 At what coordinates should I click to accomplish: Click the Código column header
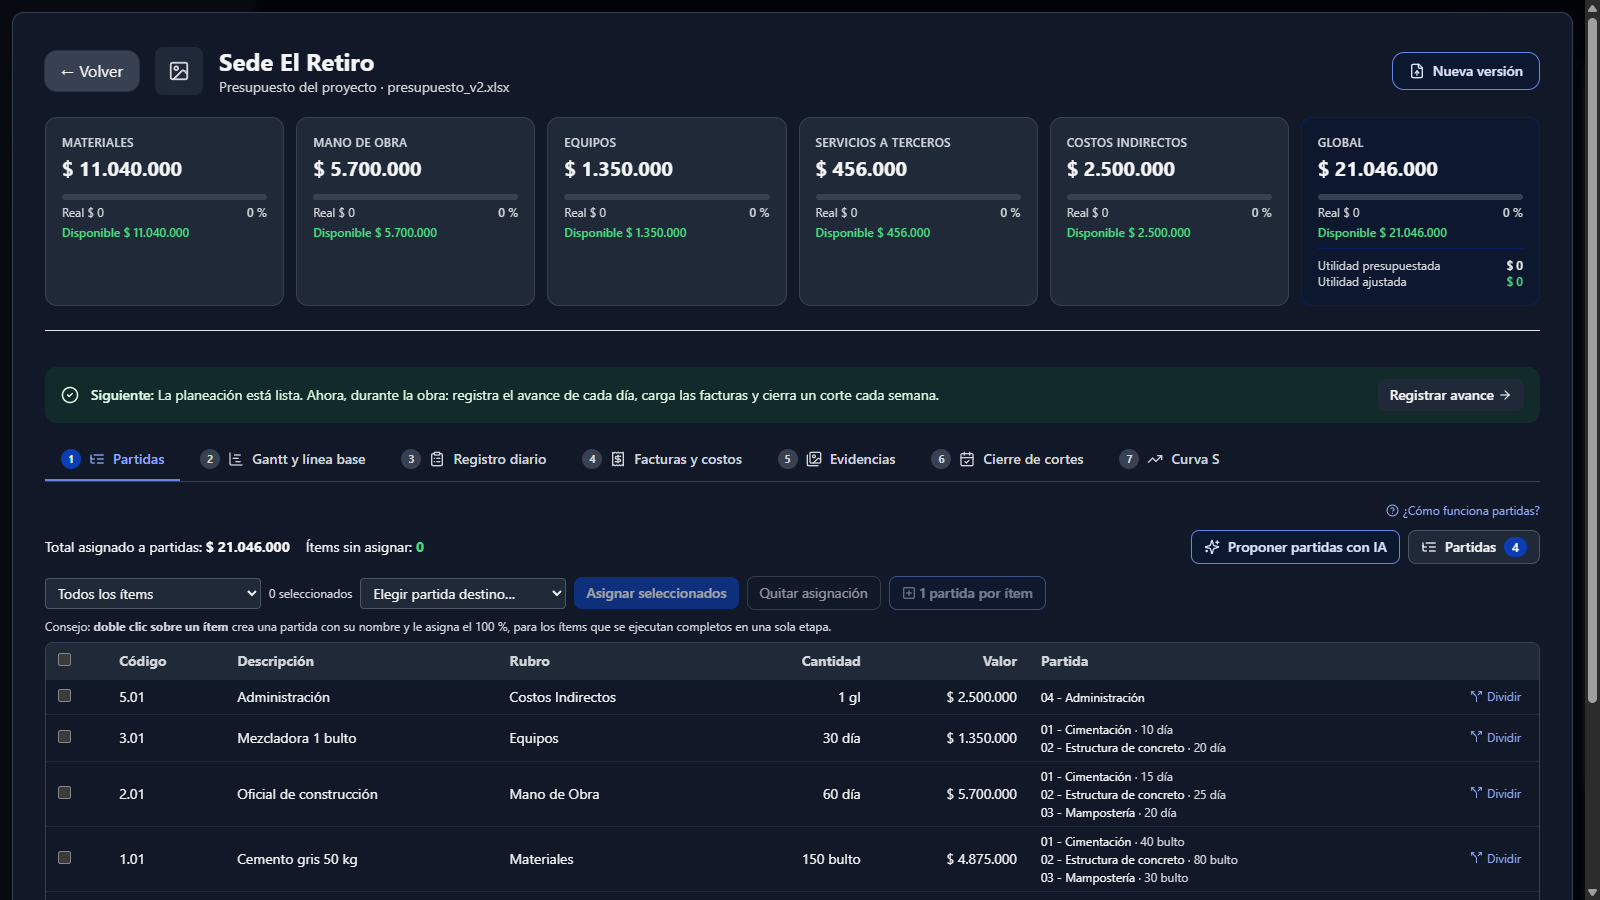(143, 661)
